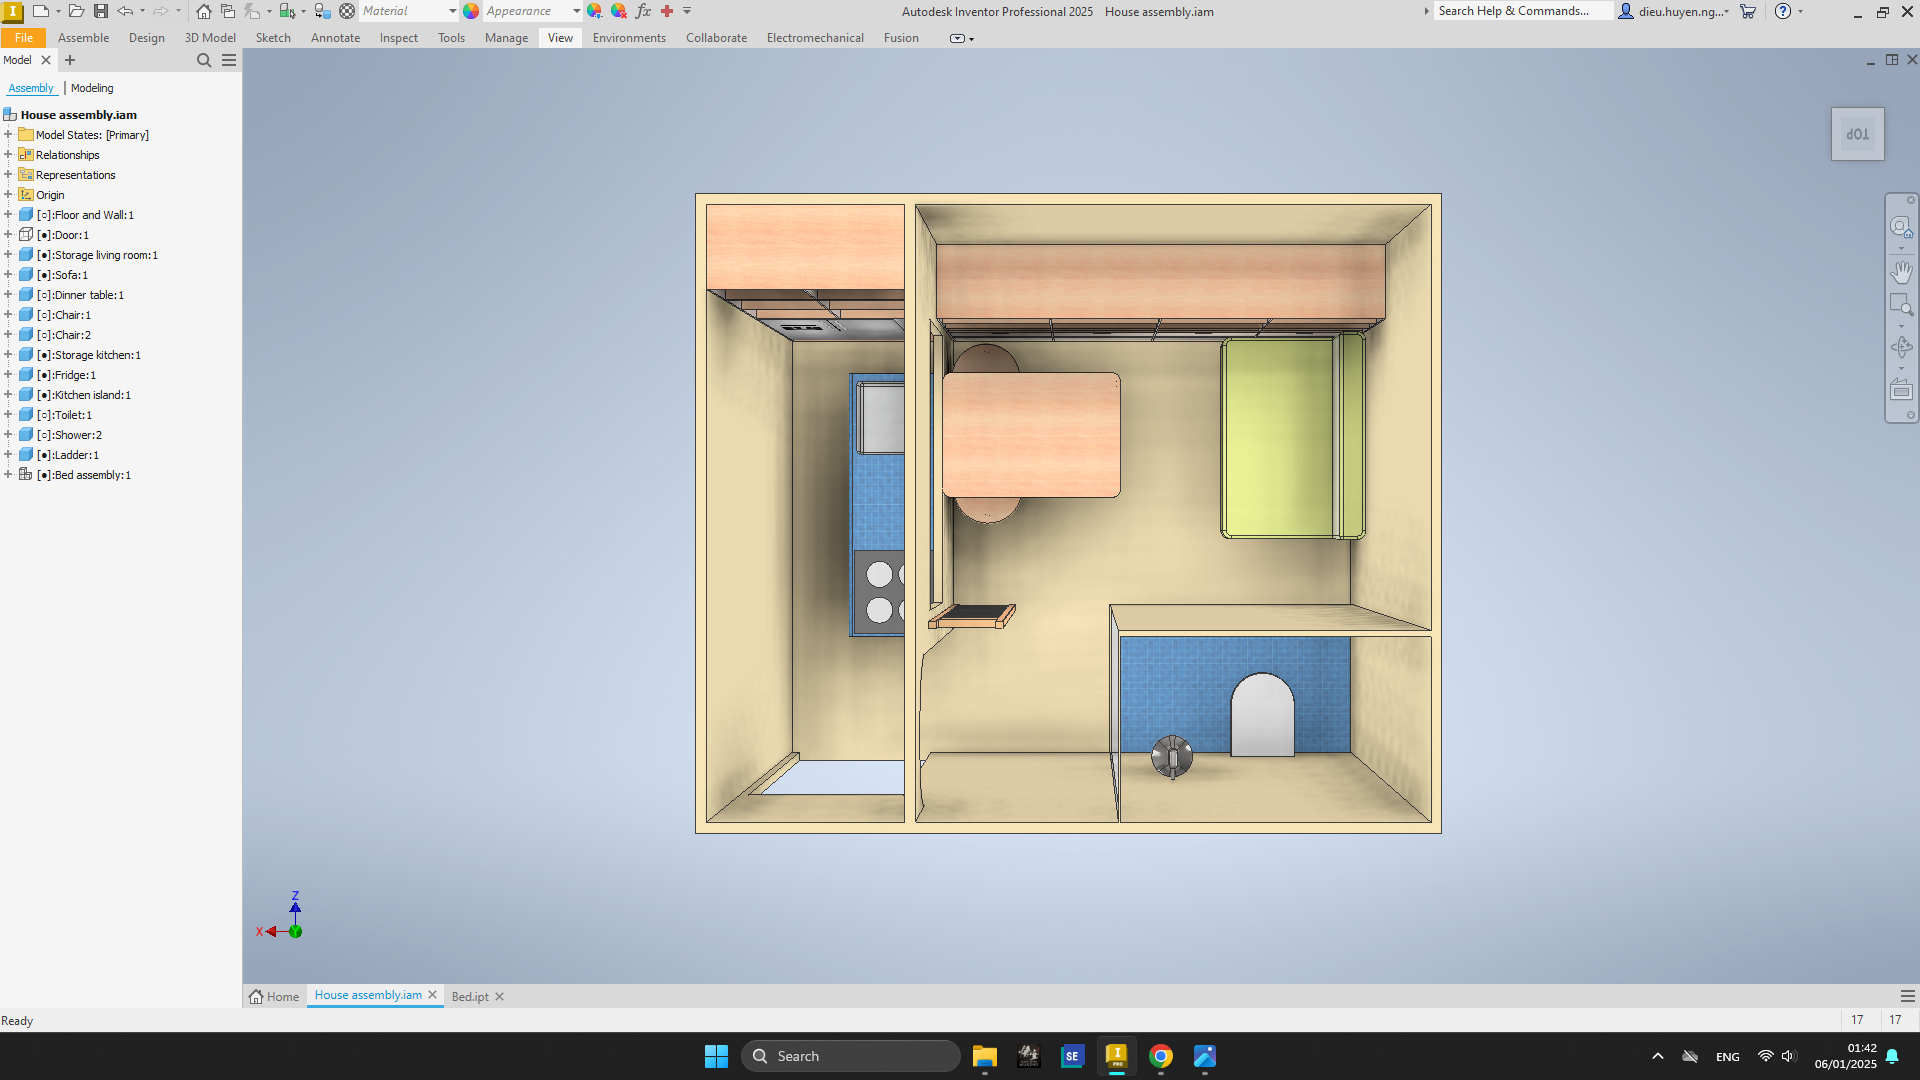Image resolution: width=1920 pixels, height=1080 pixels.
Task: Select Sofa:1 in the model tree
Action: pos(62,275)
